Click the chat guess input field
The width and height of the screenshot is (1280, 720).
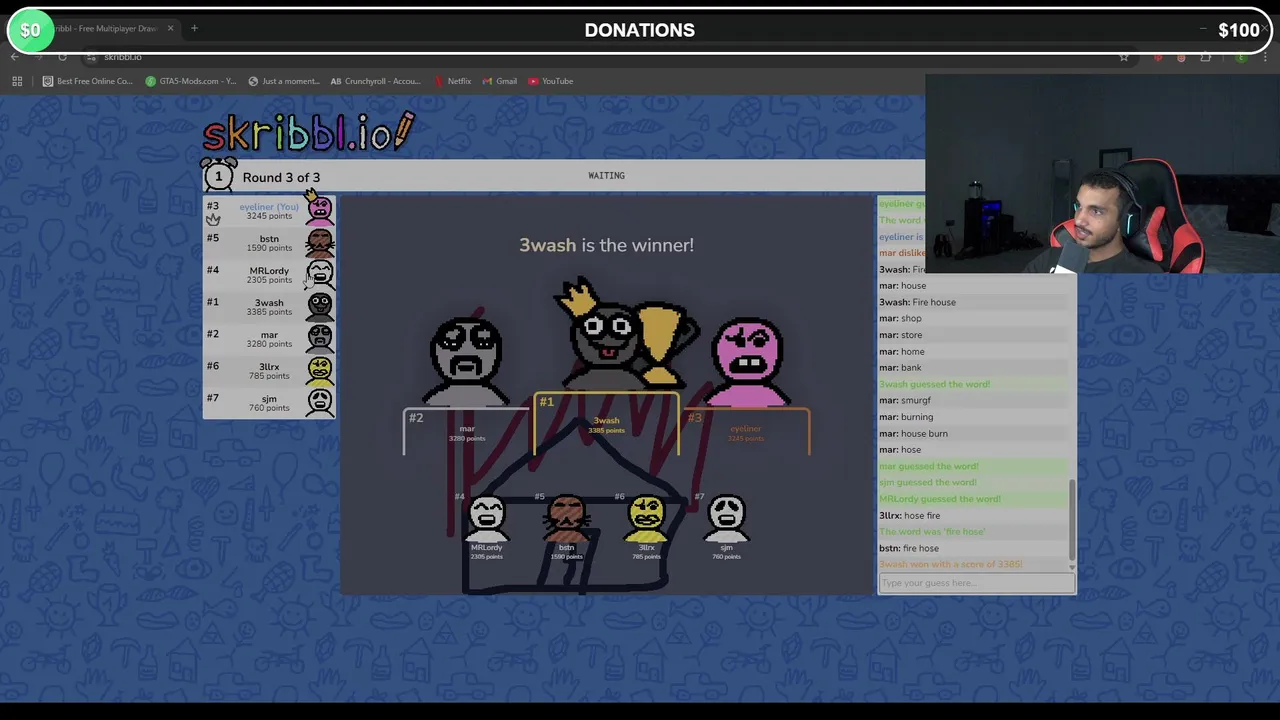coord(976,583)
